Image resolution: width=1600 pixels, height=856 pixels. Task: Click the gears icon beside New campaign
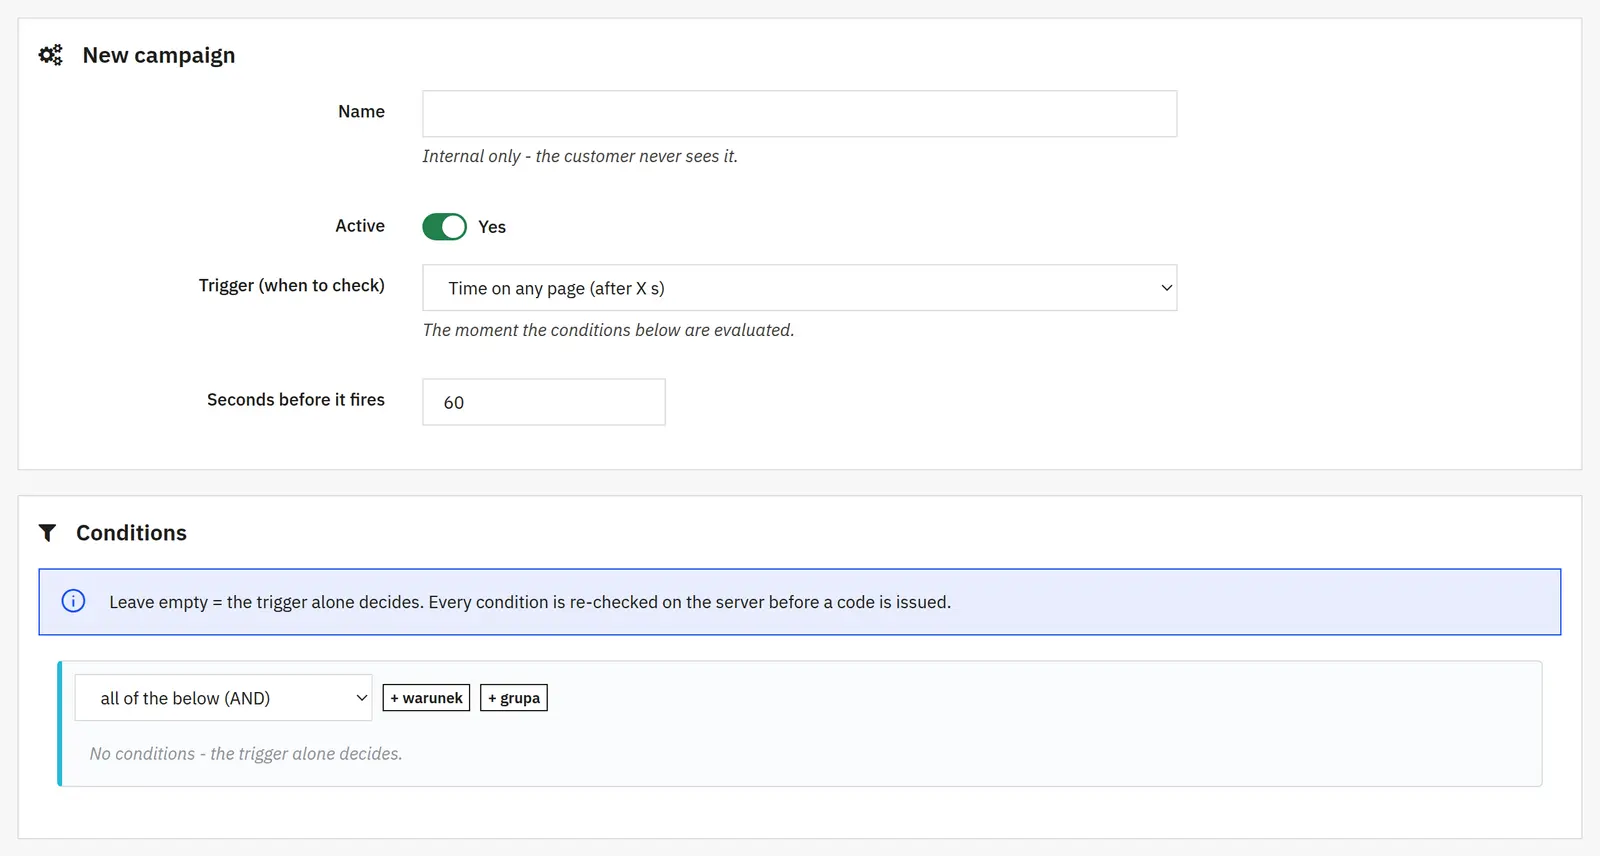pos(50,55)
